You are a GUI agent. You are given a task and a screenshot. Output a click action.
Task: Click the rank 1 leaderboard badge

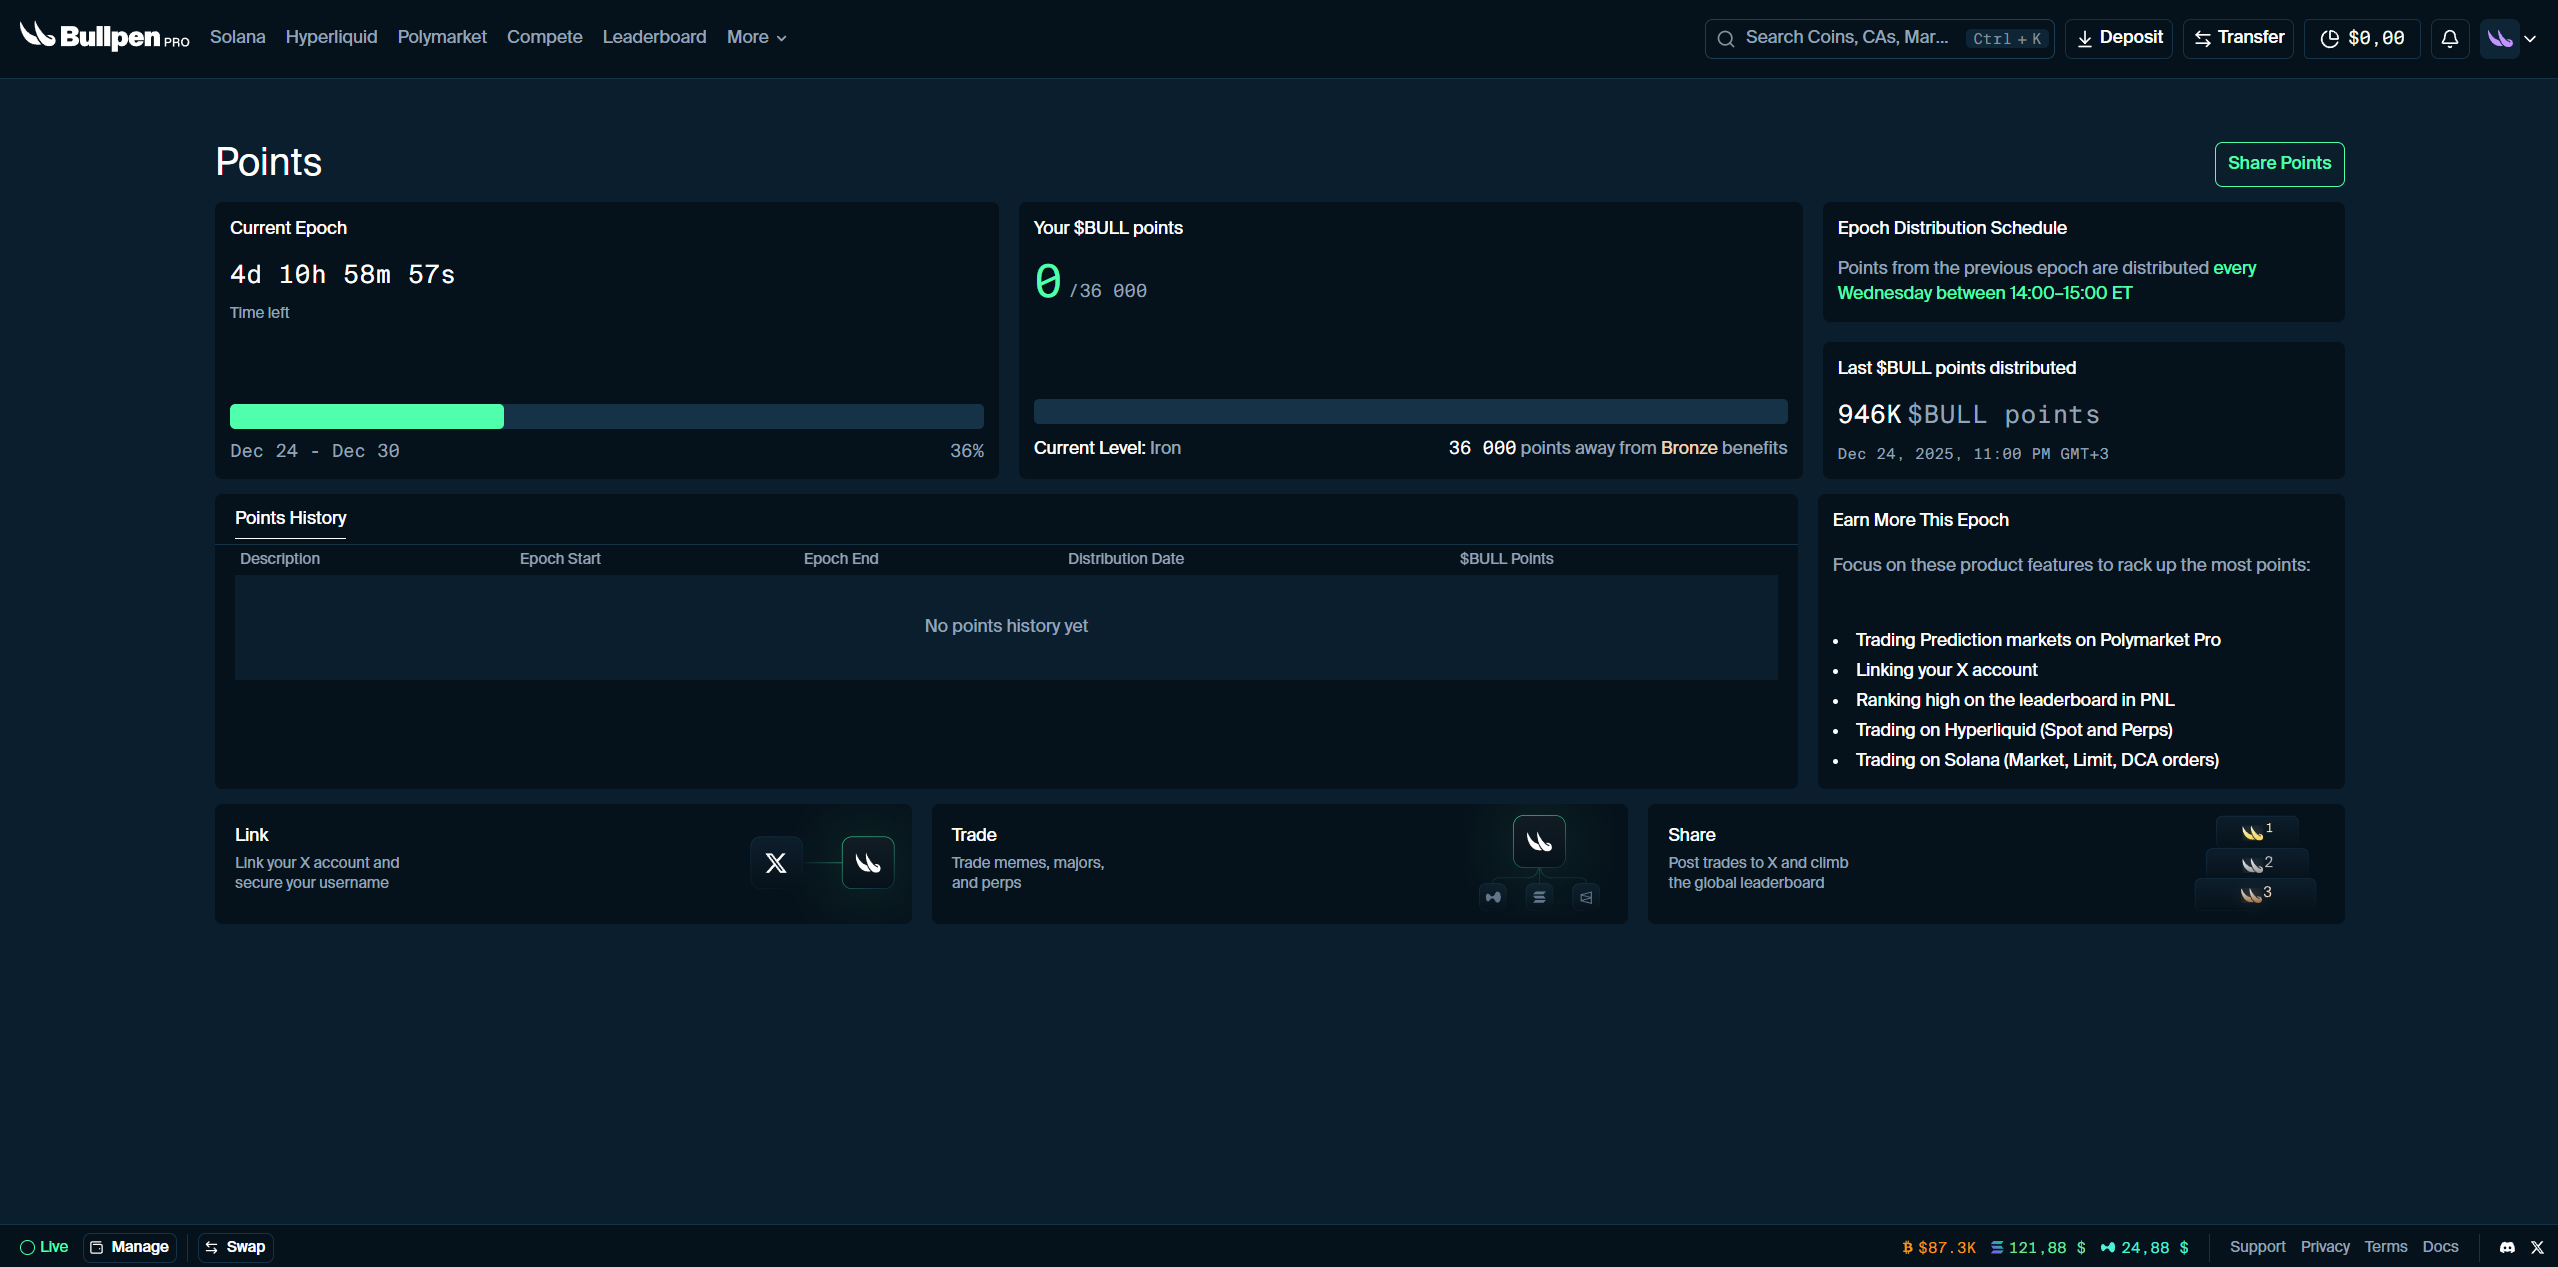pyautogui.click(x=2256, y=831)
